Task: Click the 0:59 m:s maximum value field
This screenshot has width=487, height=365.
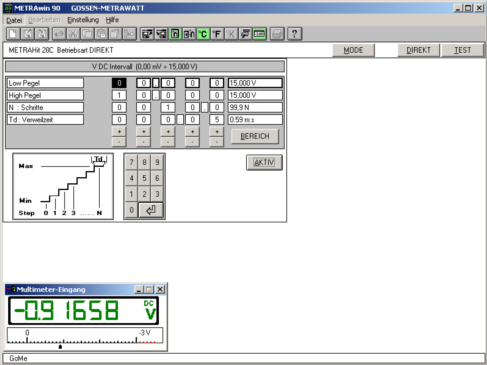Action: pos(255,120)
